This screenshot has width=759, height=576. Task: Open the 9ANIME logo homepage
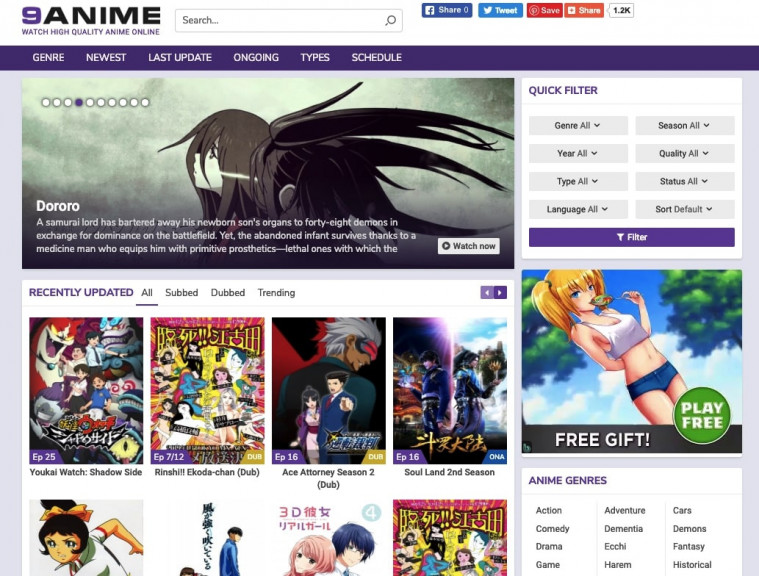pos(91,21)
